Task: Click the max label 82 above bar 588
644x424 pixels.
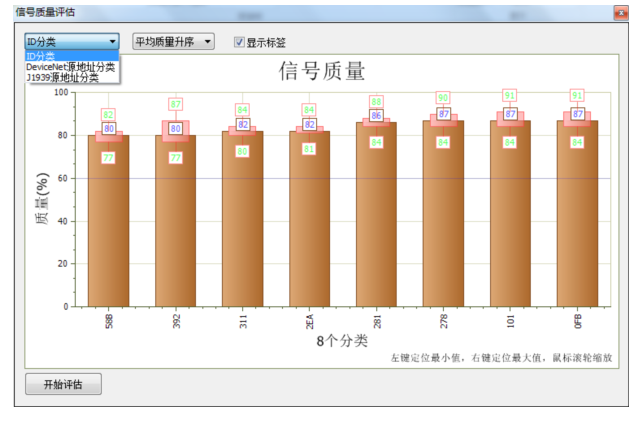Action: (108, 115)
